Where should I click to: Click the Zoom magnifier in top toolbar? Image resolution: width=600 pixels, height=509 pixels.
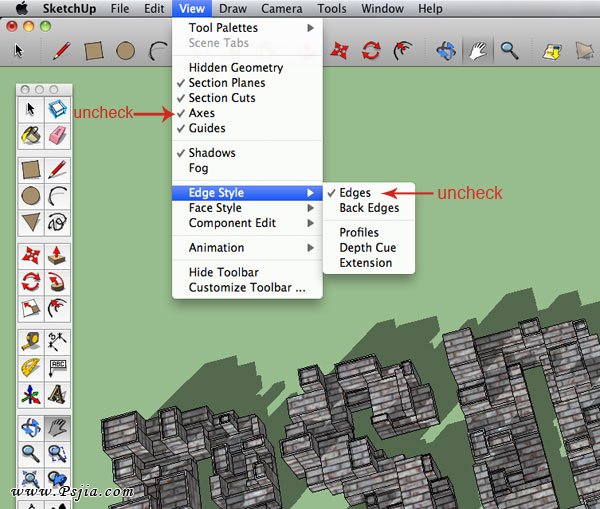click(x=508, y=49)
